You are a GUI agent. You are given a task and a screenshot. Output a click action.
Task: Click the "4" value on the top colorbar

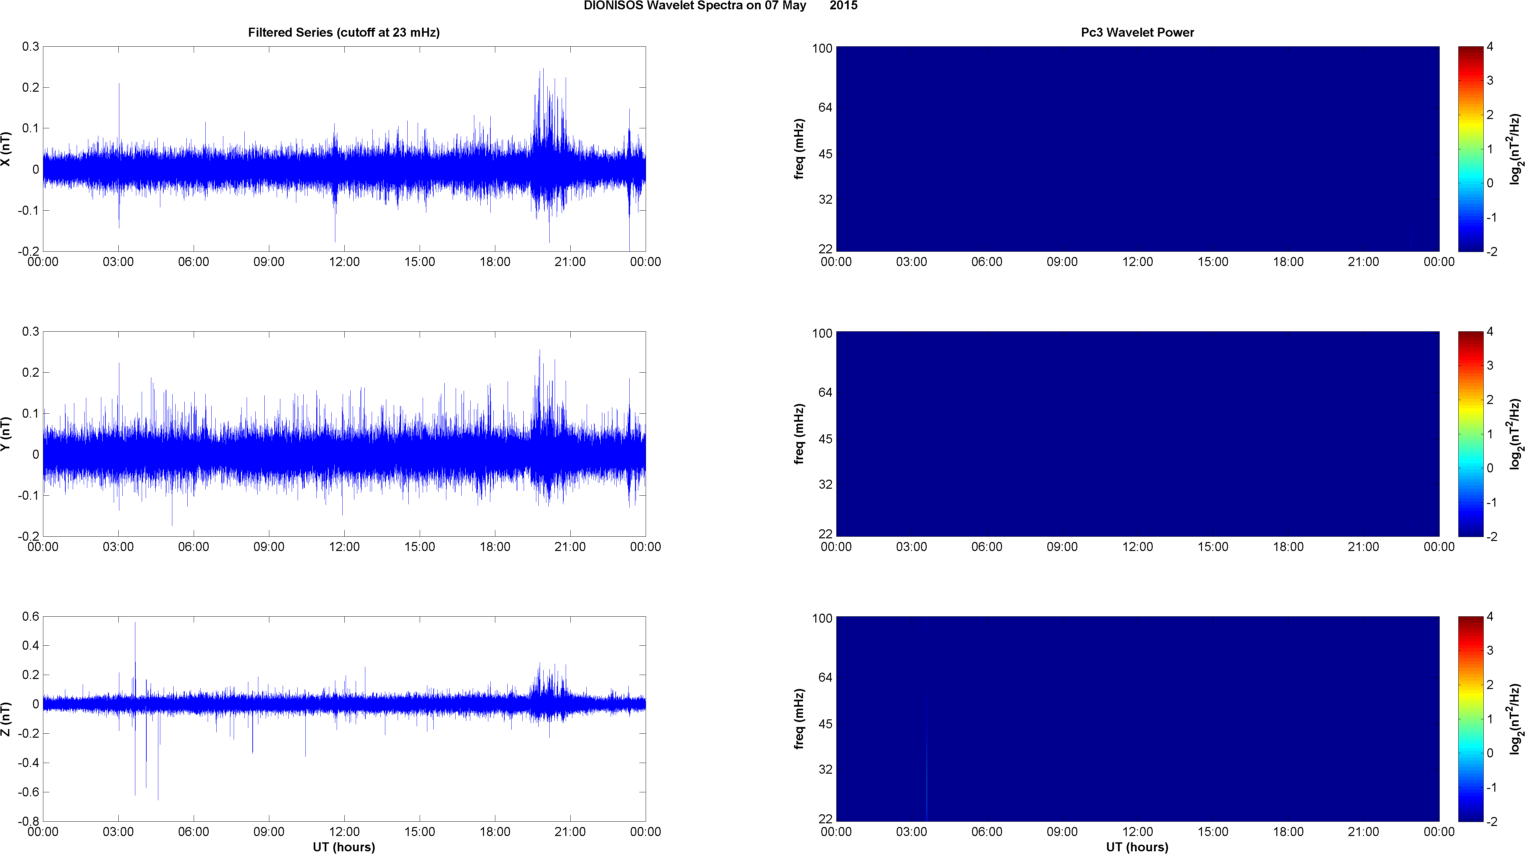pos(1490,47)
